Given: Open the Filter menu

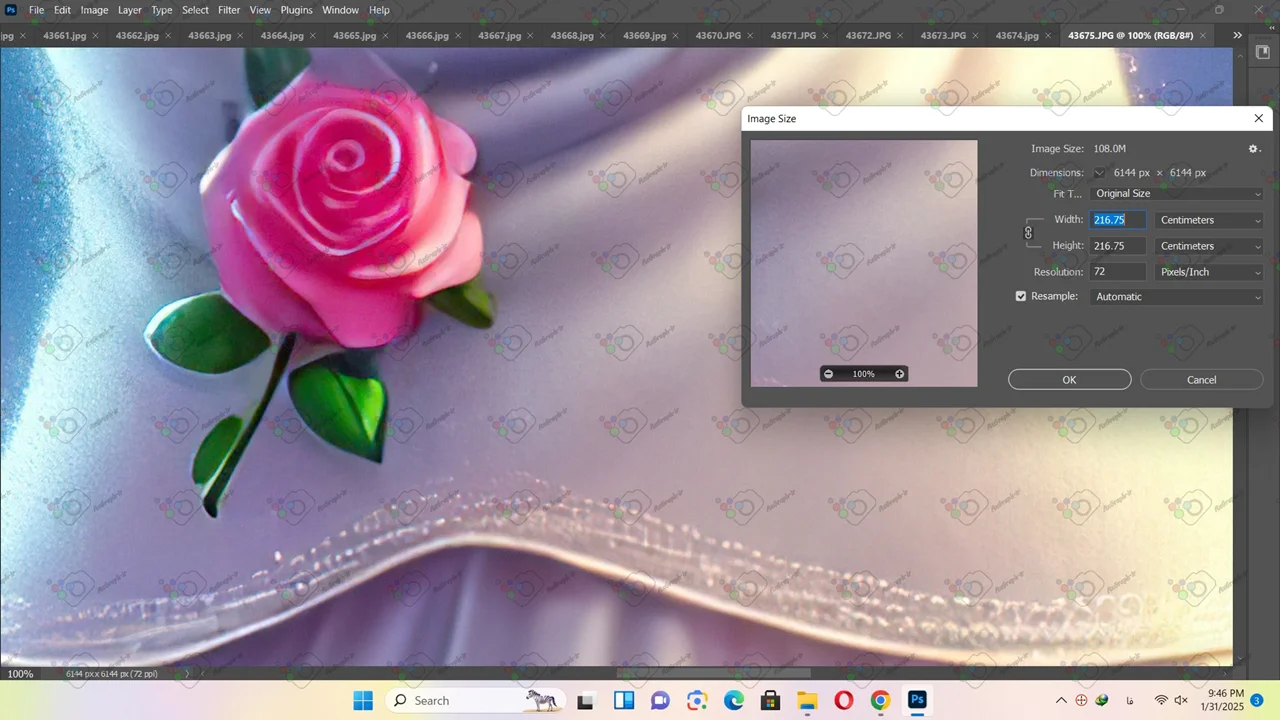Looking at the screenshot, I should (229, 10).
